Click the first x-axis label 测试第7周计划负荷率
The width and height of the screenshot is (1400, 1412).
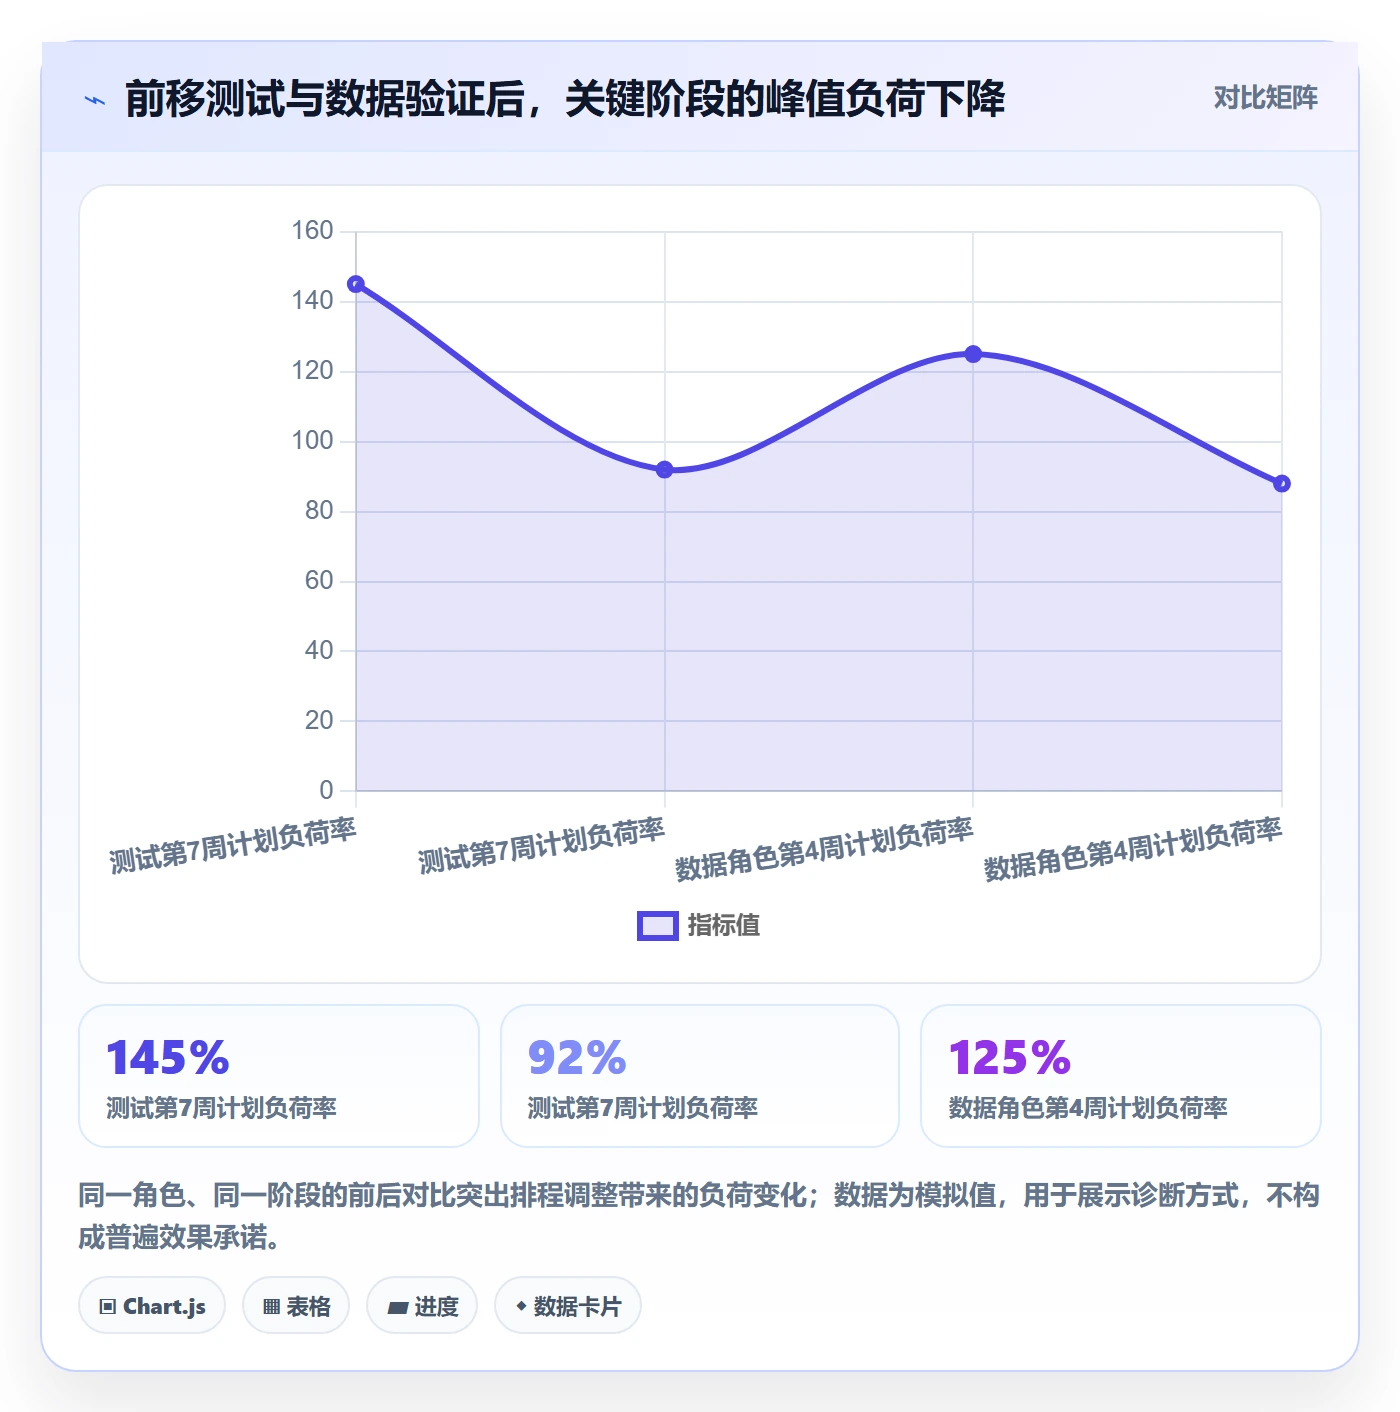click(233, 846)
